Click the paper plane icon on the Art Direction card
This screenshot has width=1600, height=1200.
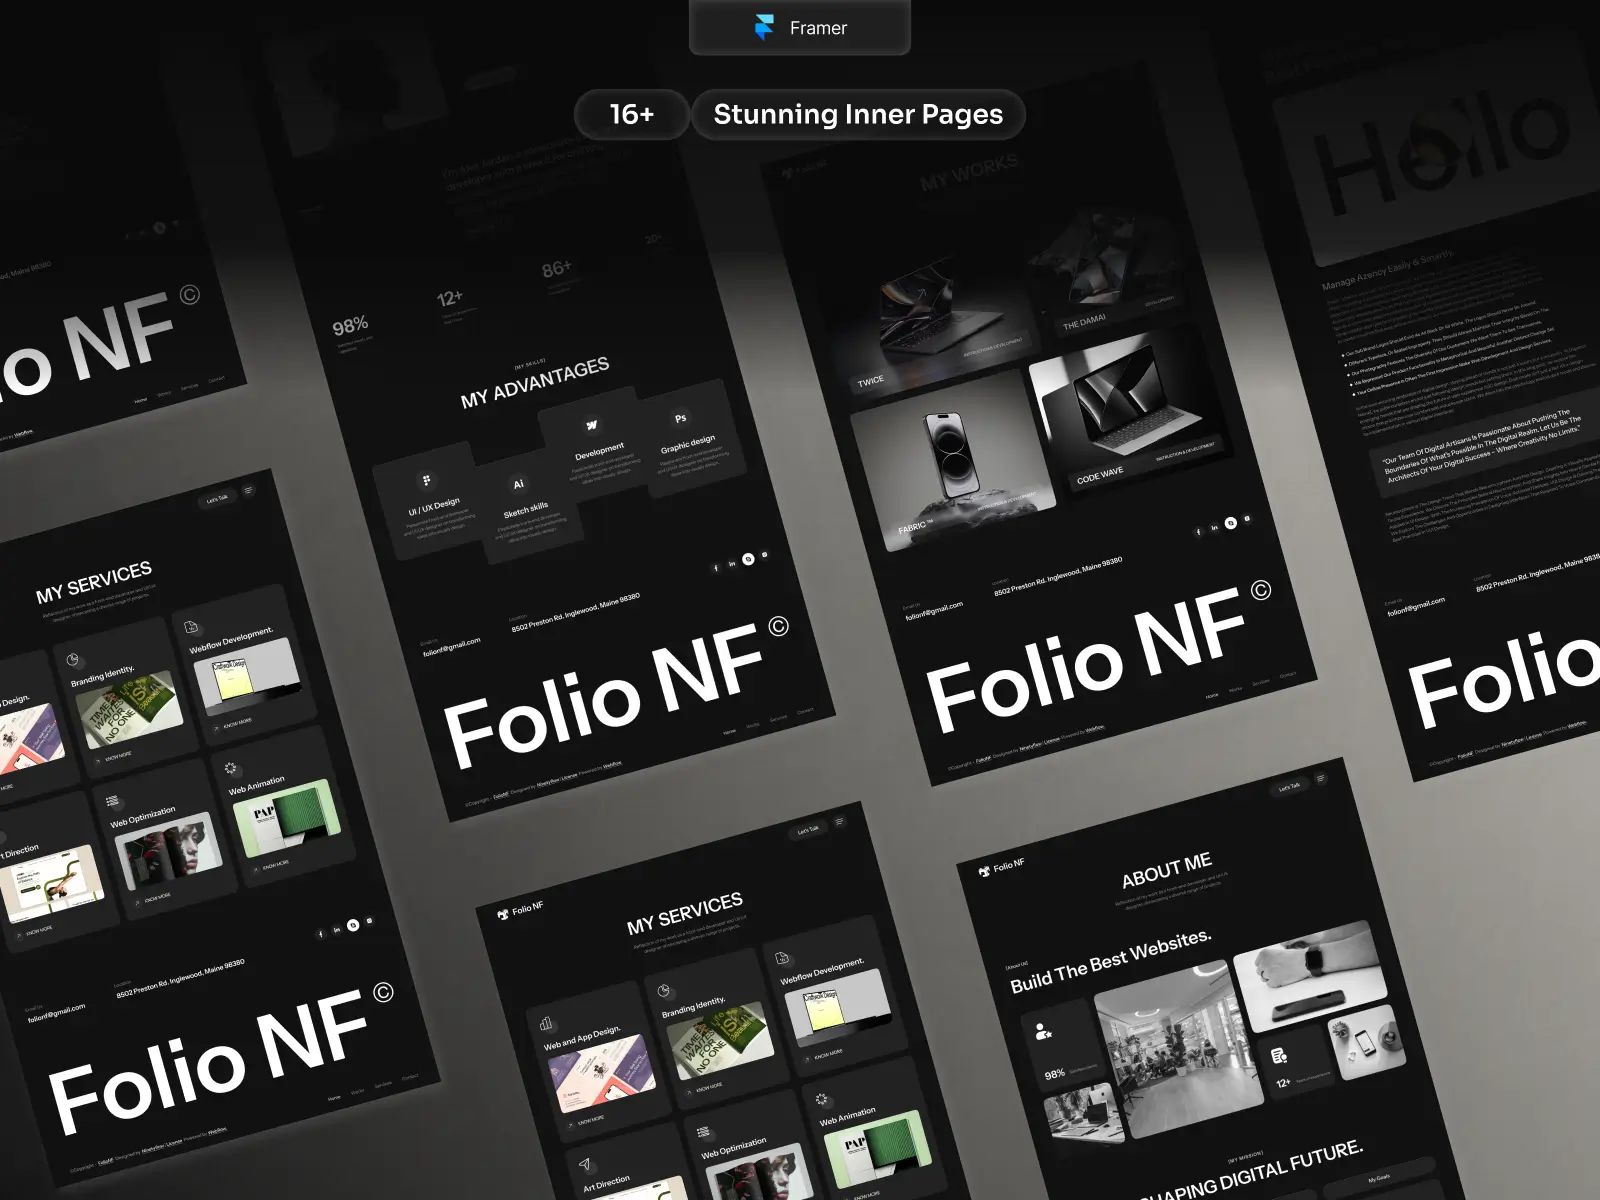click(585, 1165)
